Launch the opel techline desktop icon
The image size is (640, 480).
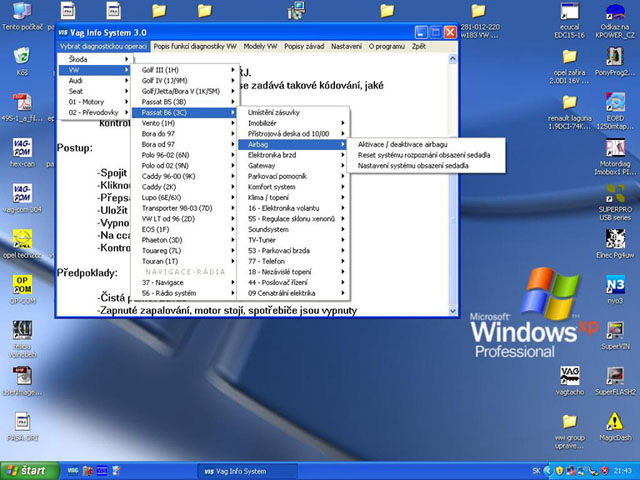22,244
